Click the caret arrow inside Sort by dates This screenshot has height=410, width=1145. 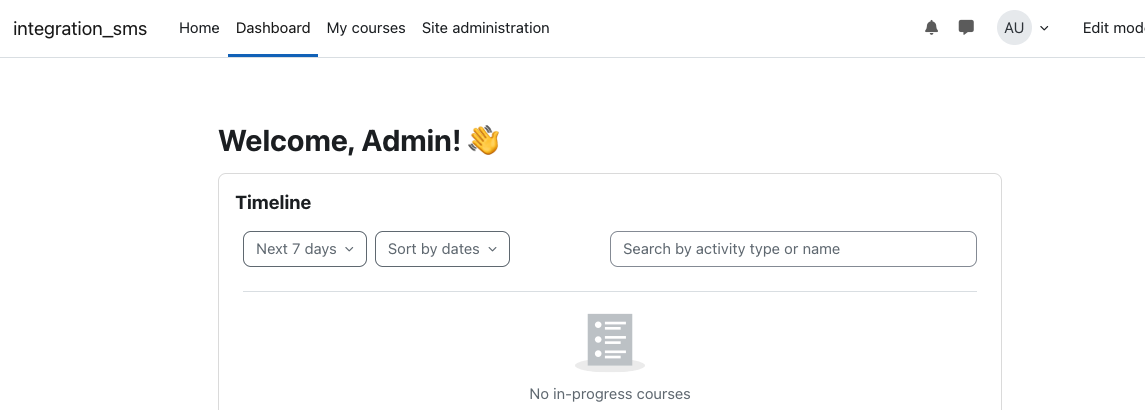(492, 249)
